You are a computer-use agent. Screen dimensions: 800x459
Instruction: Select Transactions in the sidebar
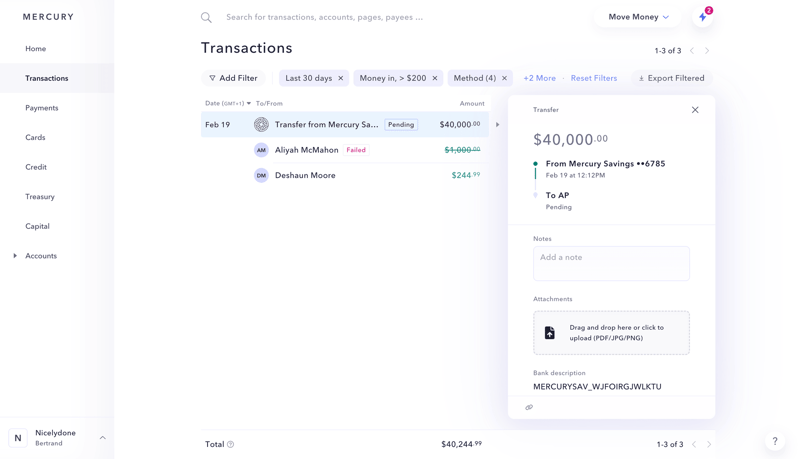point(46,78)
